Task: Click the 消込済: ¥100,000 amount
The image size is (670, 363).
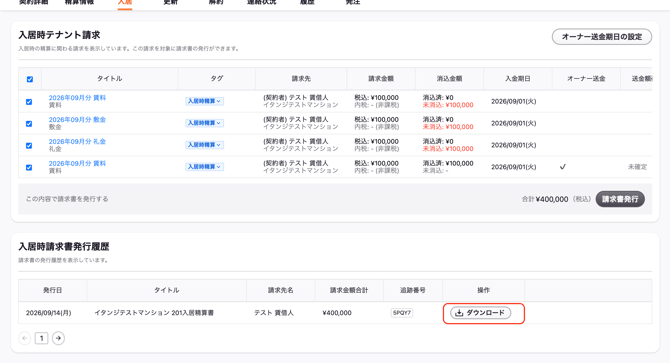Action: coord(448,163)
